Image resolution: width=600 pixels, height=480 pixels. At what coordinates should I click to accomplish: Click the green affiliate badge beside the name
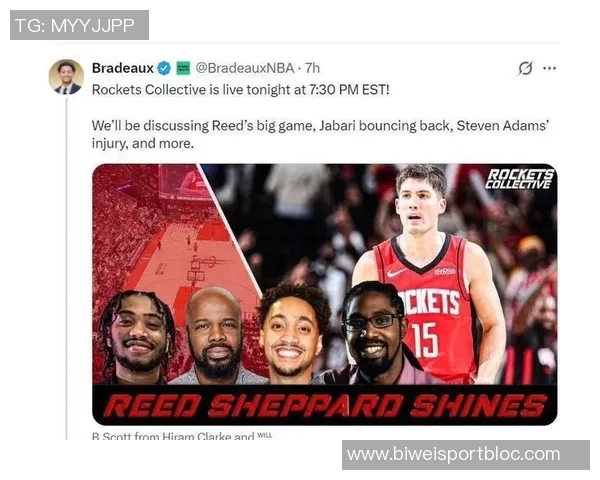click(x=183, y=68)
